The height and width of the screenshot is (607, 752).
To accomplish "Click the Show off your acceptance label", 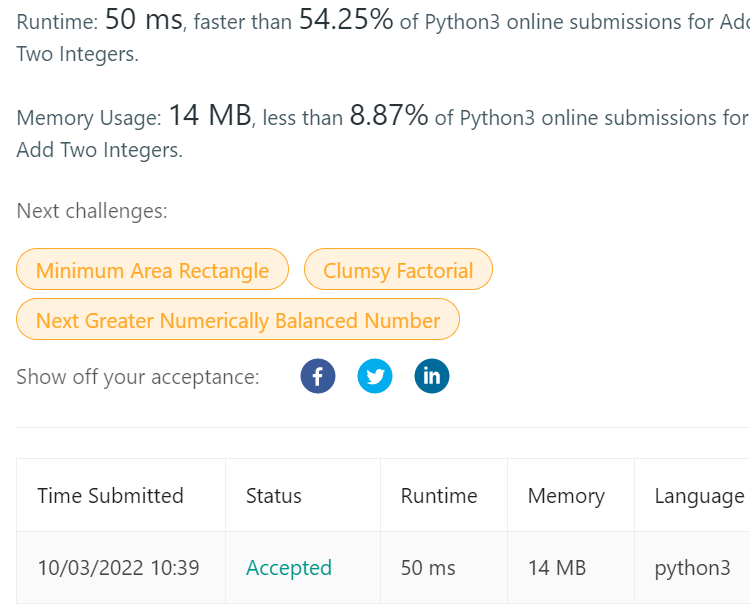I will pos(138,377).
